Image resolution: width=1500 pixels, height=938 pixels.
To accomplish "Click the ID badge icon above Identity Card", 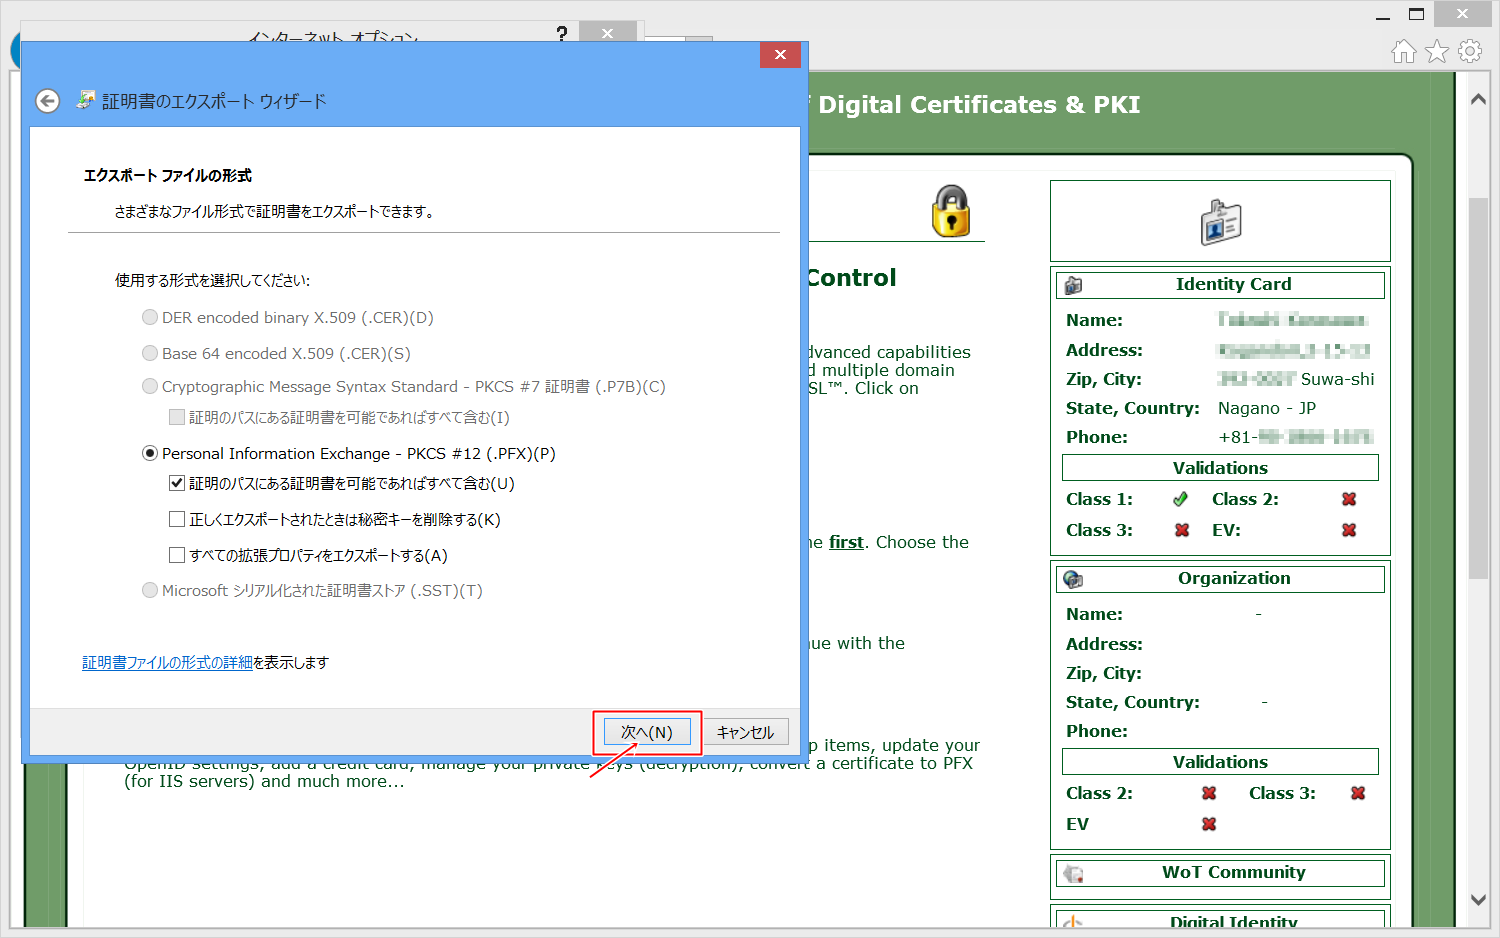I will point(1220,222).
